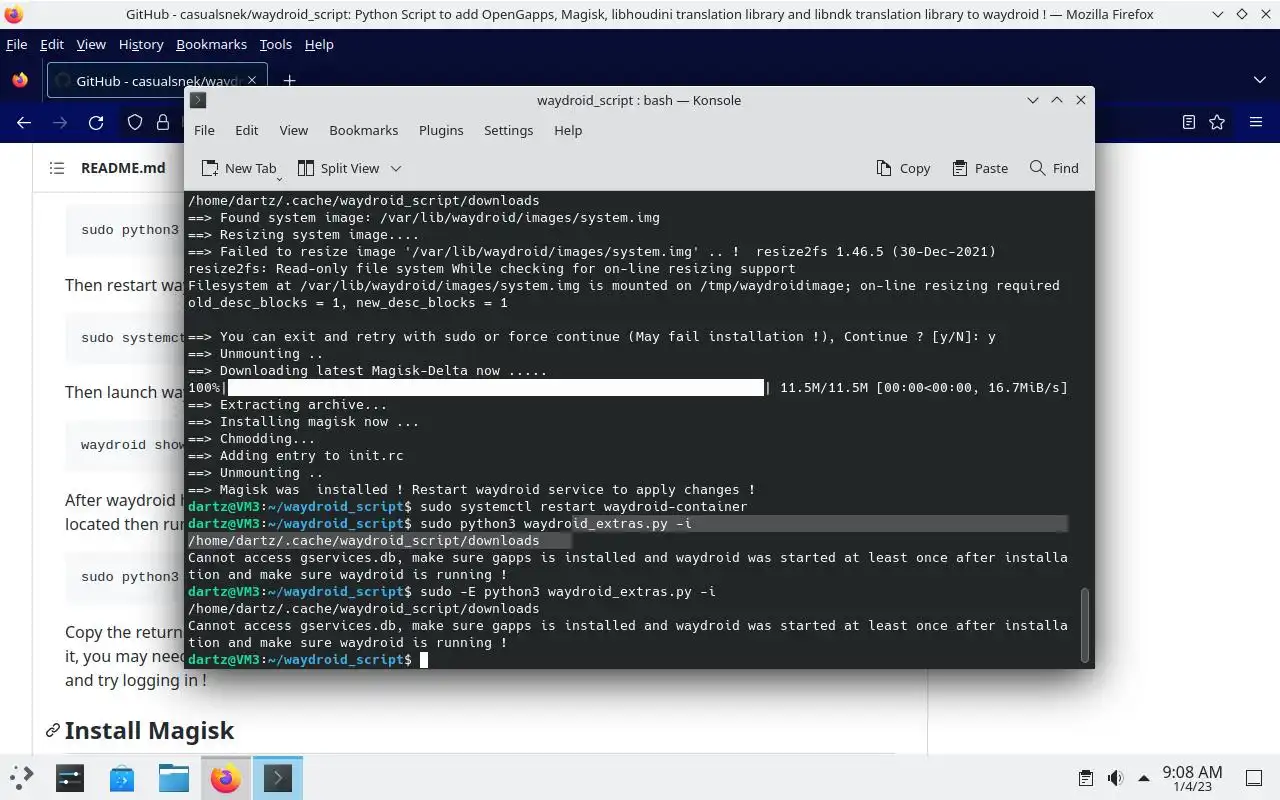This screenshot has width=1280, height=800.
Task: Open Konsole Settings menu
Action: (x=508, y=130)
